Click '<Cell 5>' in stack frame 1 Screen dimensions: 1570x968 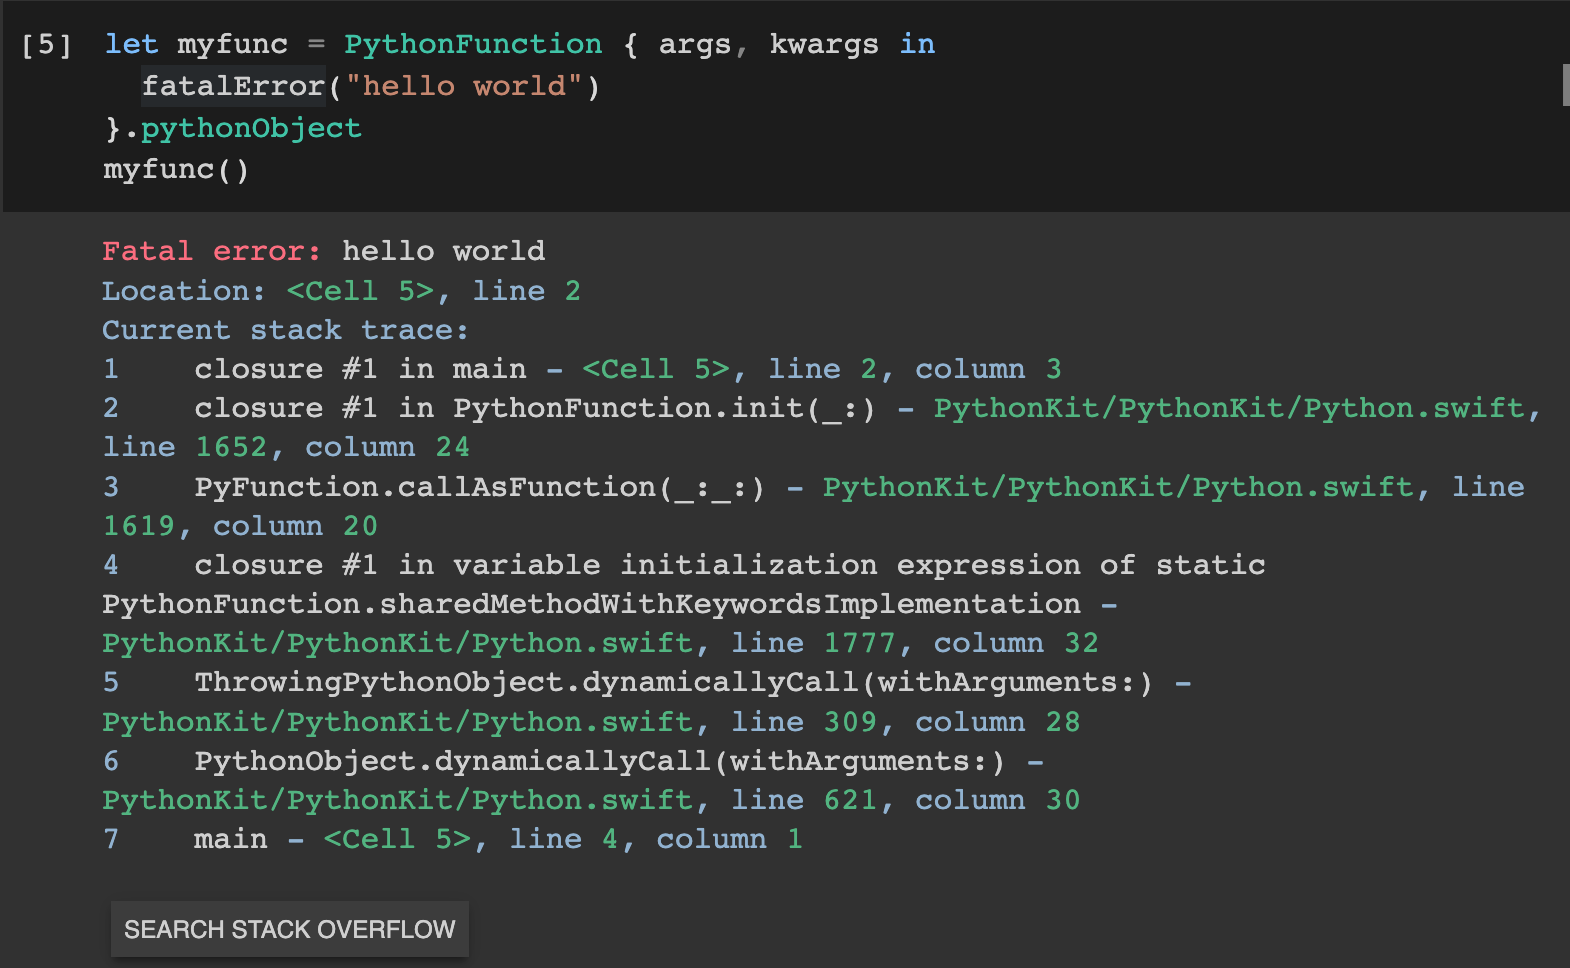(656, 369)
